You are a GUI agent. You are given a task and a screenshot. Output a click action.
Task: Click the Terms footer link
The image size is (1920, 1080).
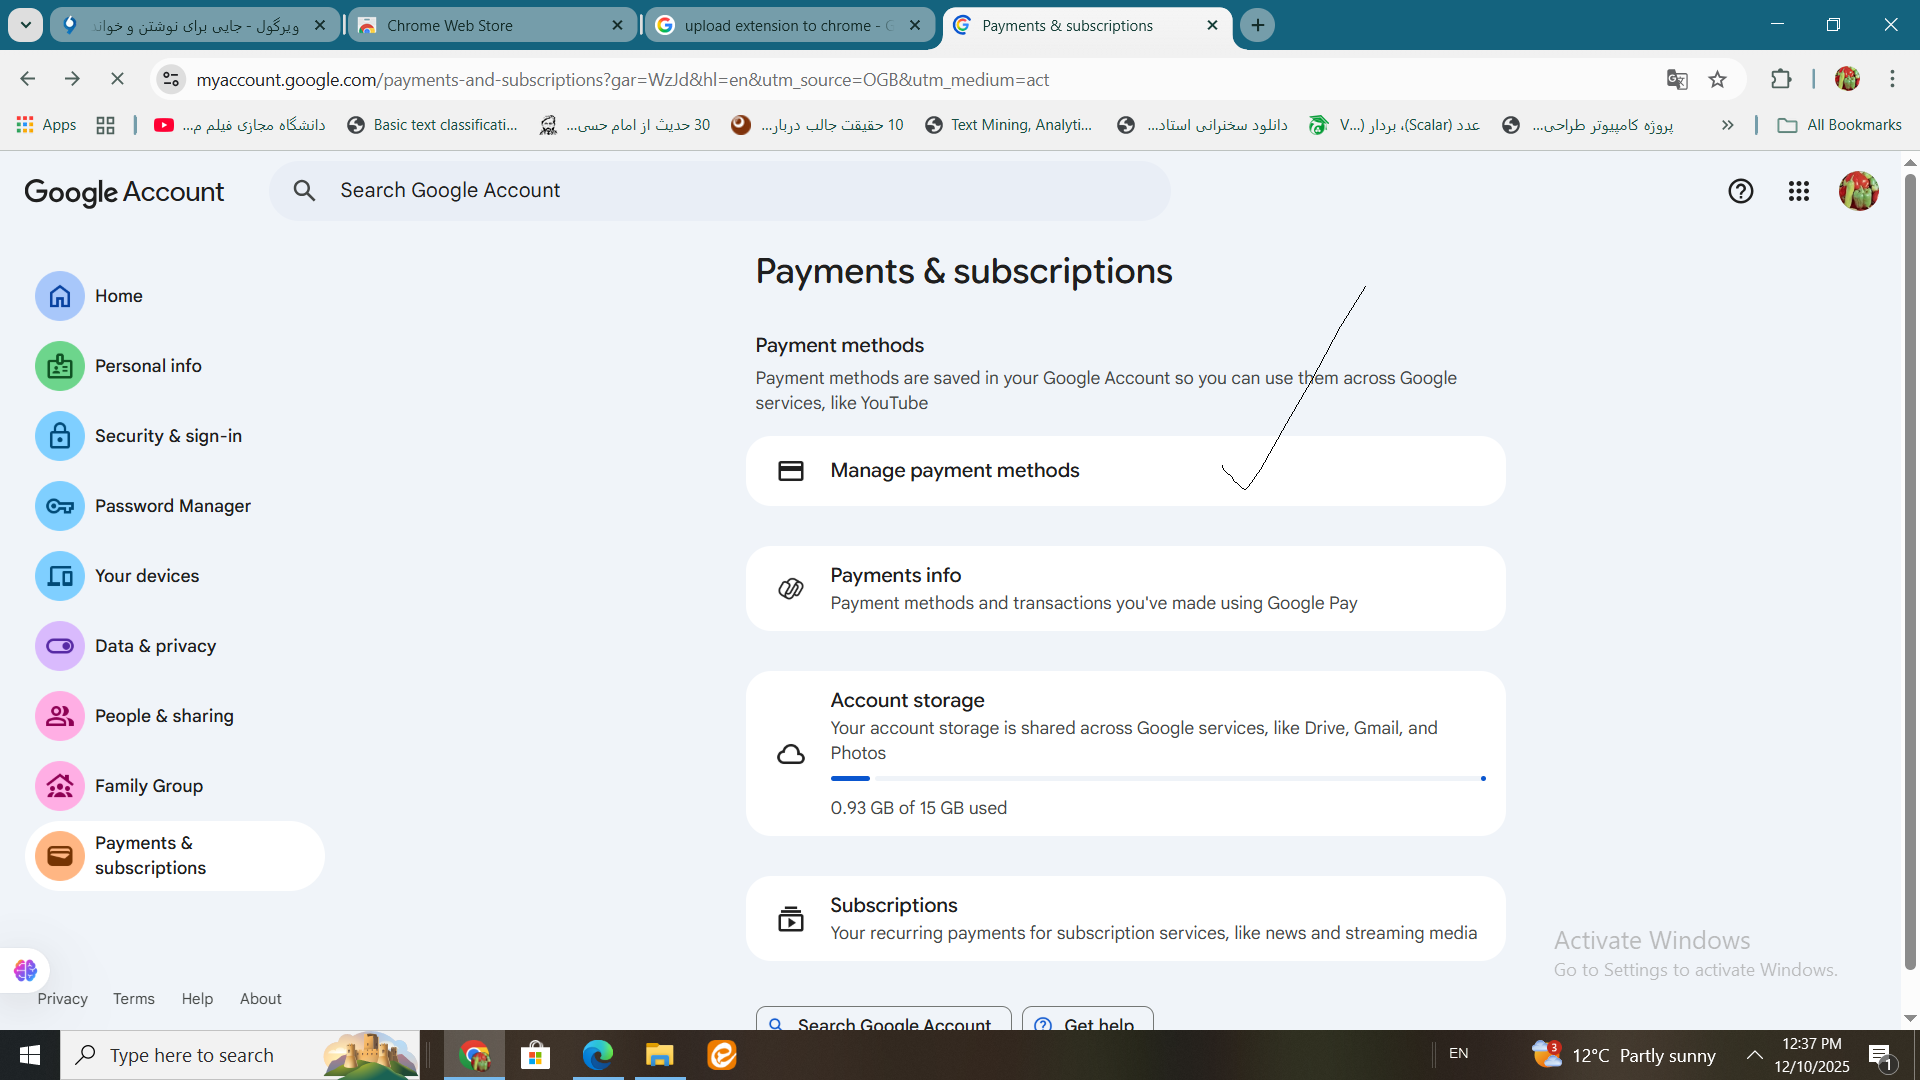(133, 999)
